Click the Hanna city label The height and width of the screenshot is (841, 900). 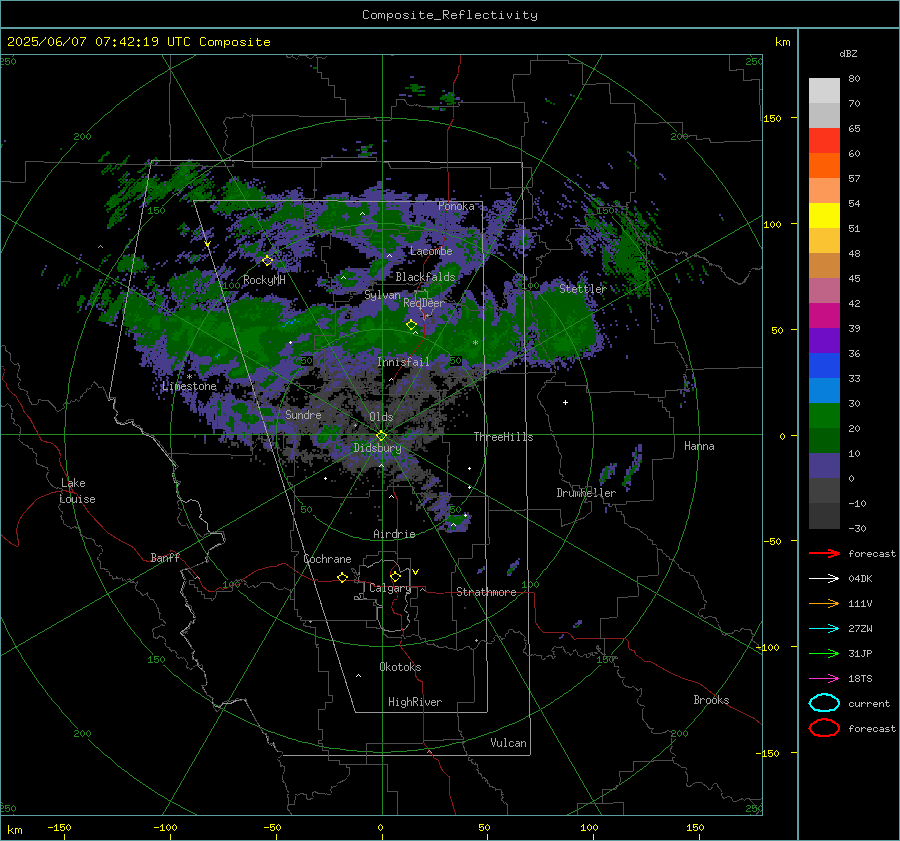699,446
